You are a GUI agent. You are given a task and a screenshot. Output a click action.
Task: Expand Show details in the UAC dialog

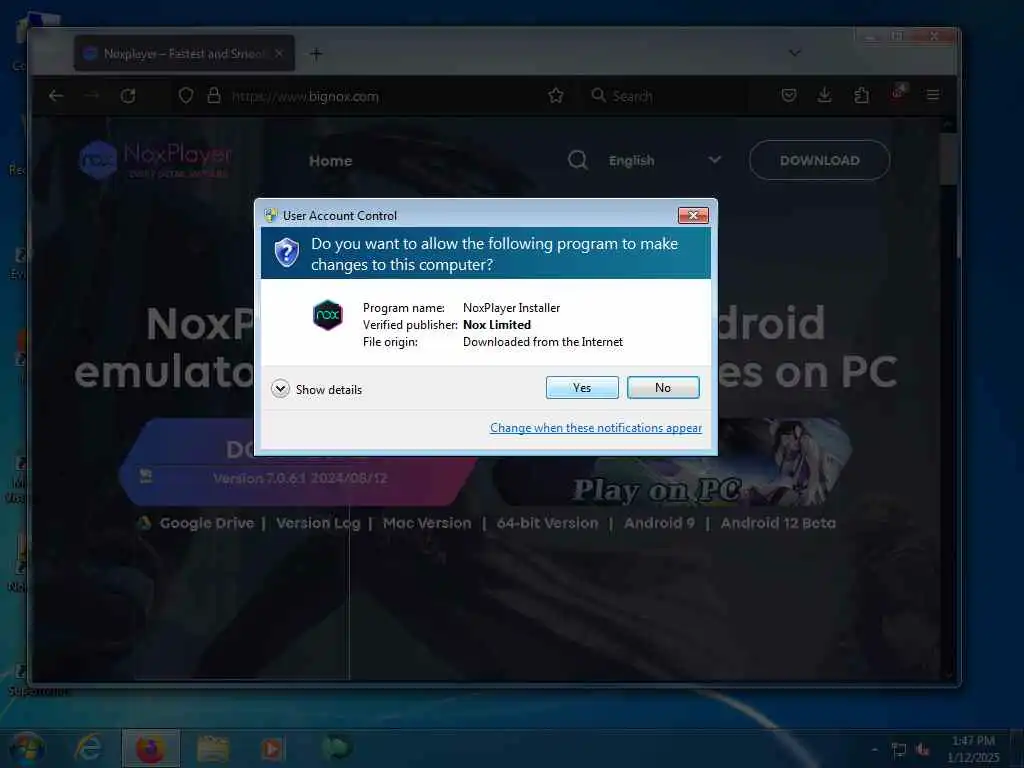(x=317, y=389)
